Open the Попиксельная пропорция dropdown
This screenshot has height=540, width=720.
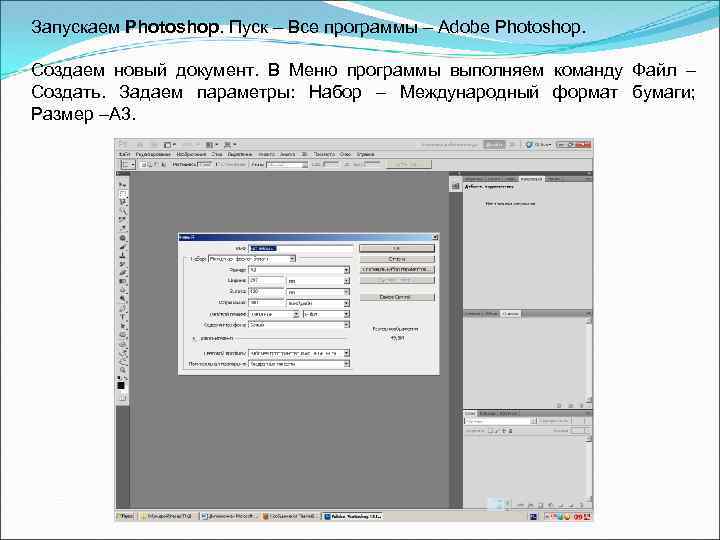pyautogui.click(x=298, y=364)
